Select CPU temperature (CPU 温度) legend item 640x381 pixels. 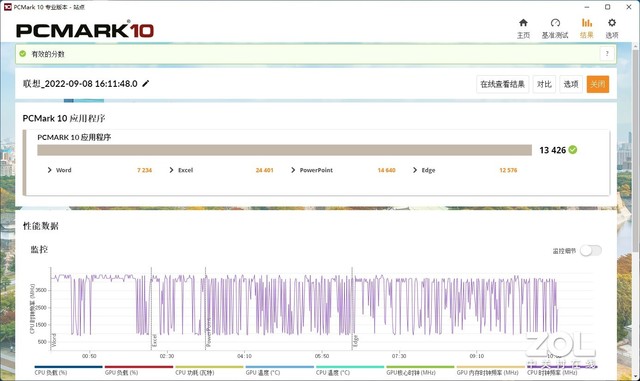tap(350, 370)
